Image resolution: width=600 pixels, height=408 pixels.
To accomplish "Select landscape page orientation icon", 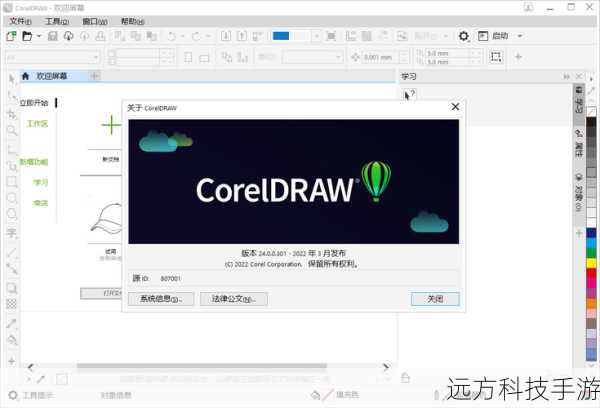I will pyautogui.click(x=204, y=58).
